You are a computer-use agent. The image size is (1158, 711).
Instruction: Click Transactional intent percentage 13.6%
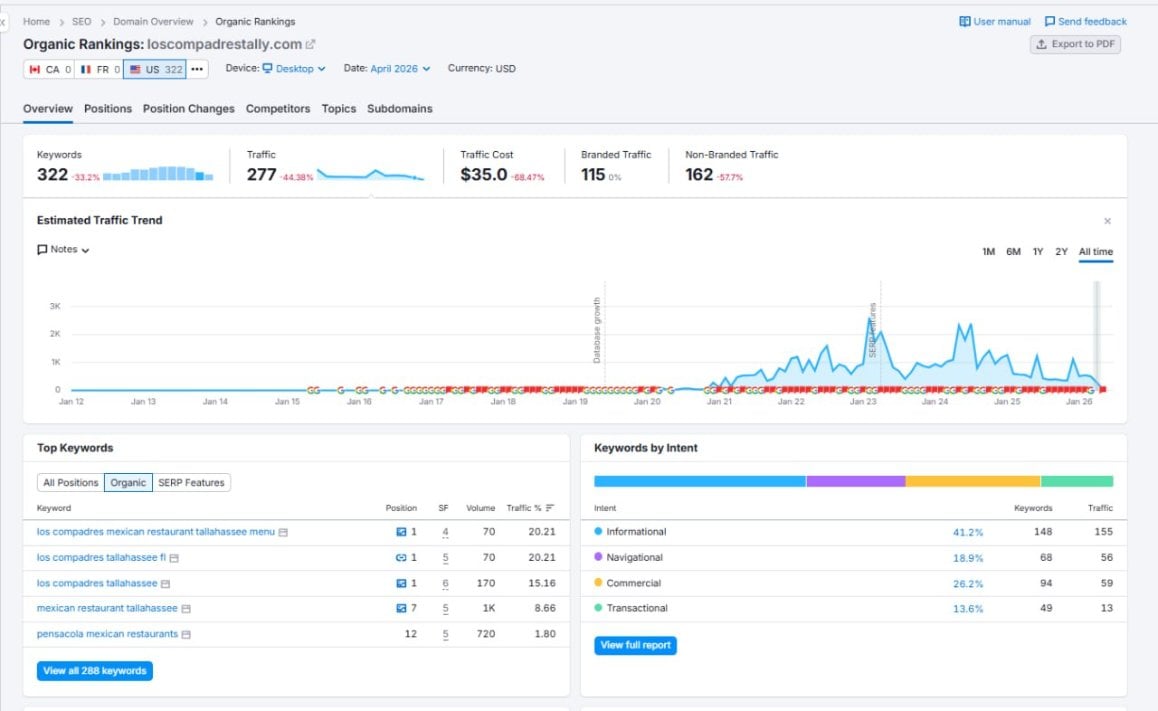pos(967,609)
